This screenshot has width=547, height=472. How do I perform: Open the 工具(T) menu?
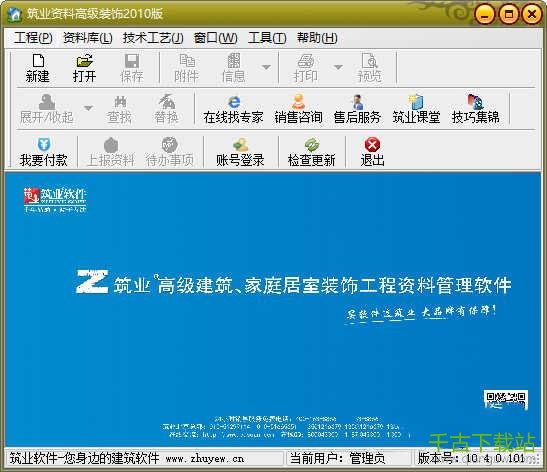(267, 38)
